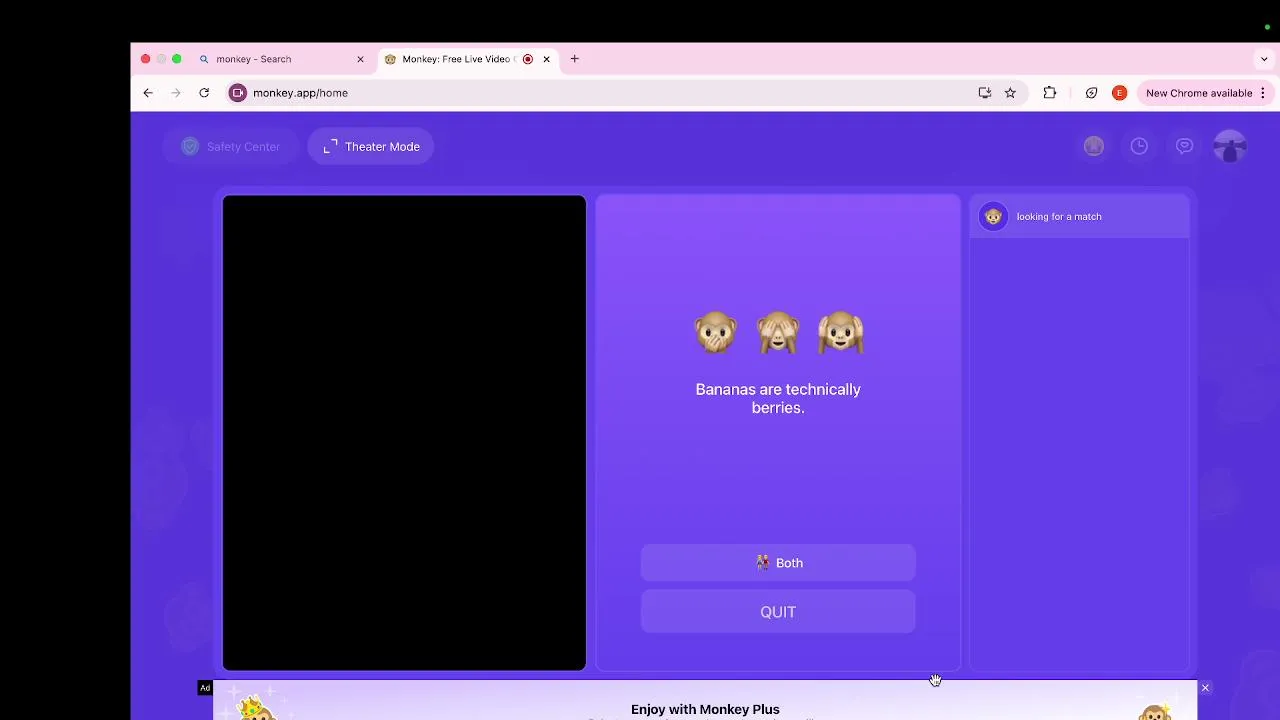Open the Safety Center
This screenshot has height=720, width=1280.
(230, 147)
